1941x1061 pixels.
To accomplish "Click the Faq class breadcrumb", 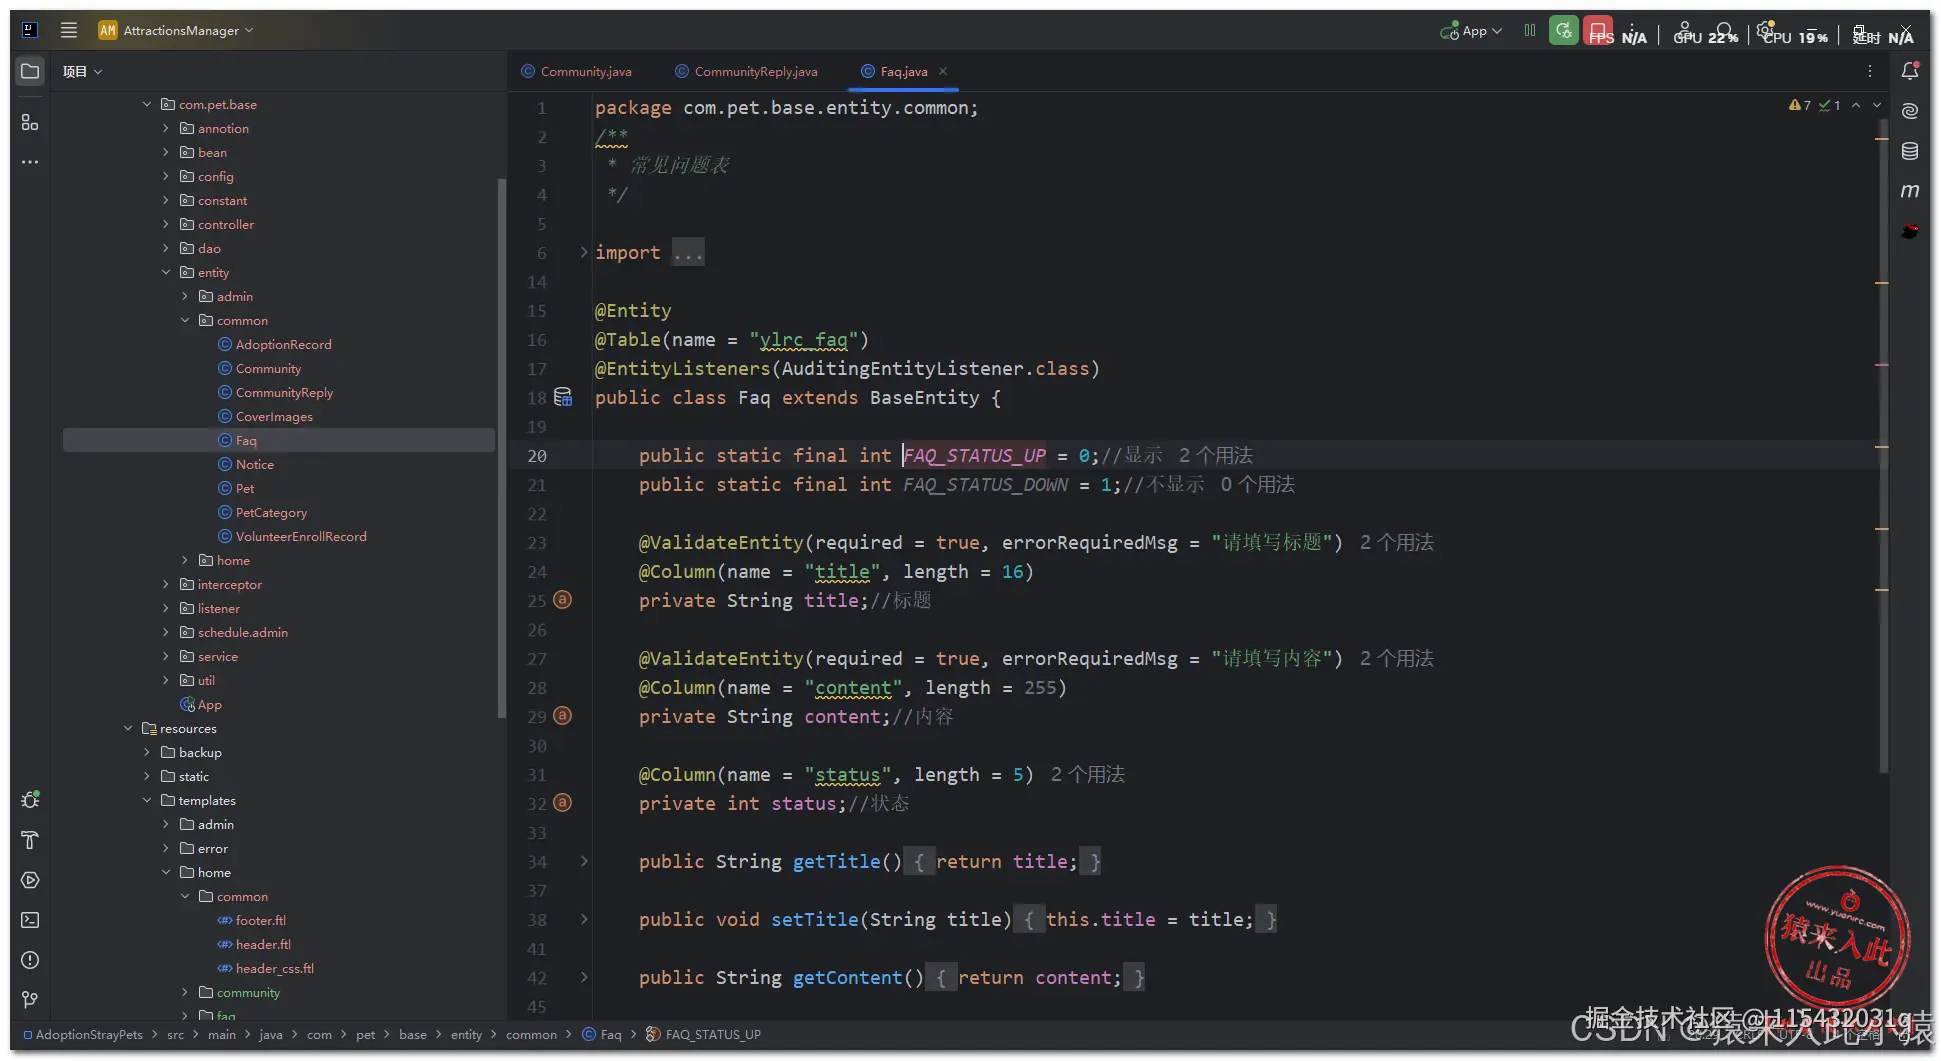I will click(602, 1034).
